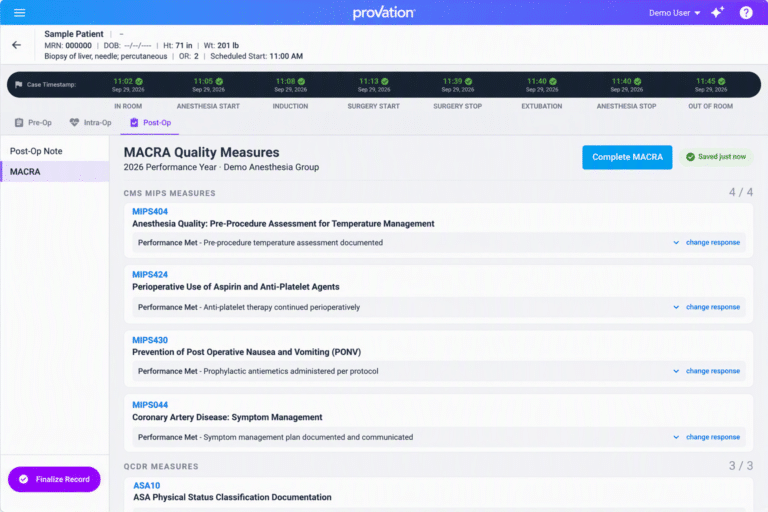Open the Demo User dropdown
768x512 pixels.
(674, 13)
